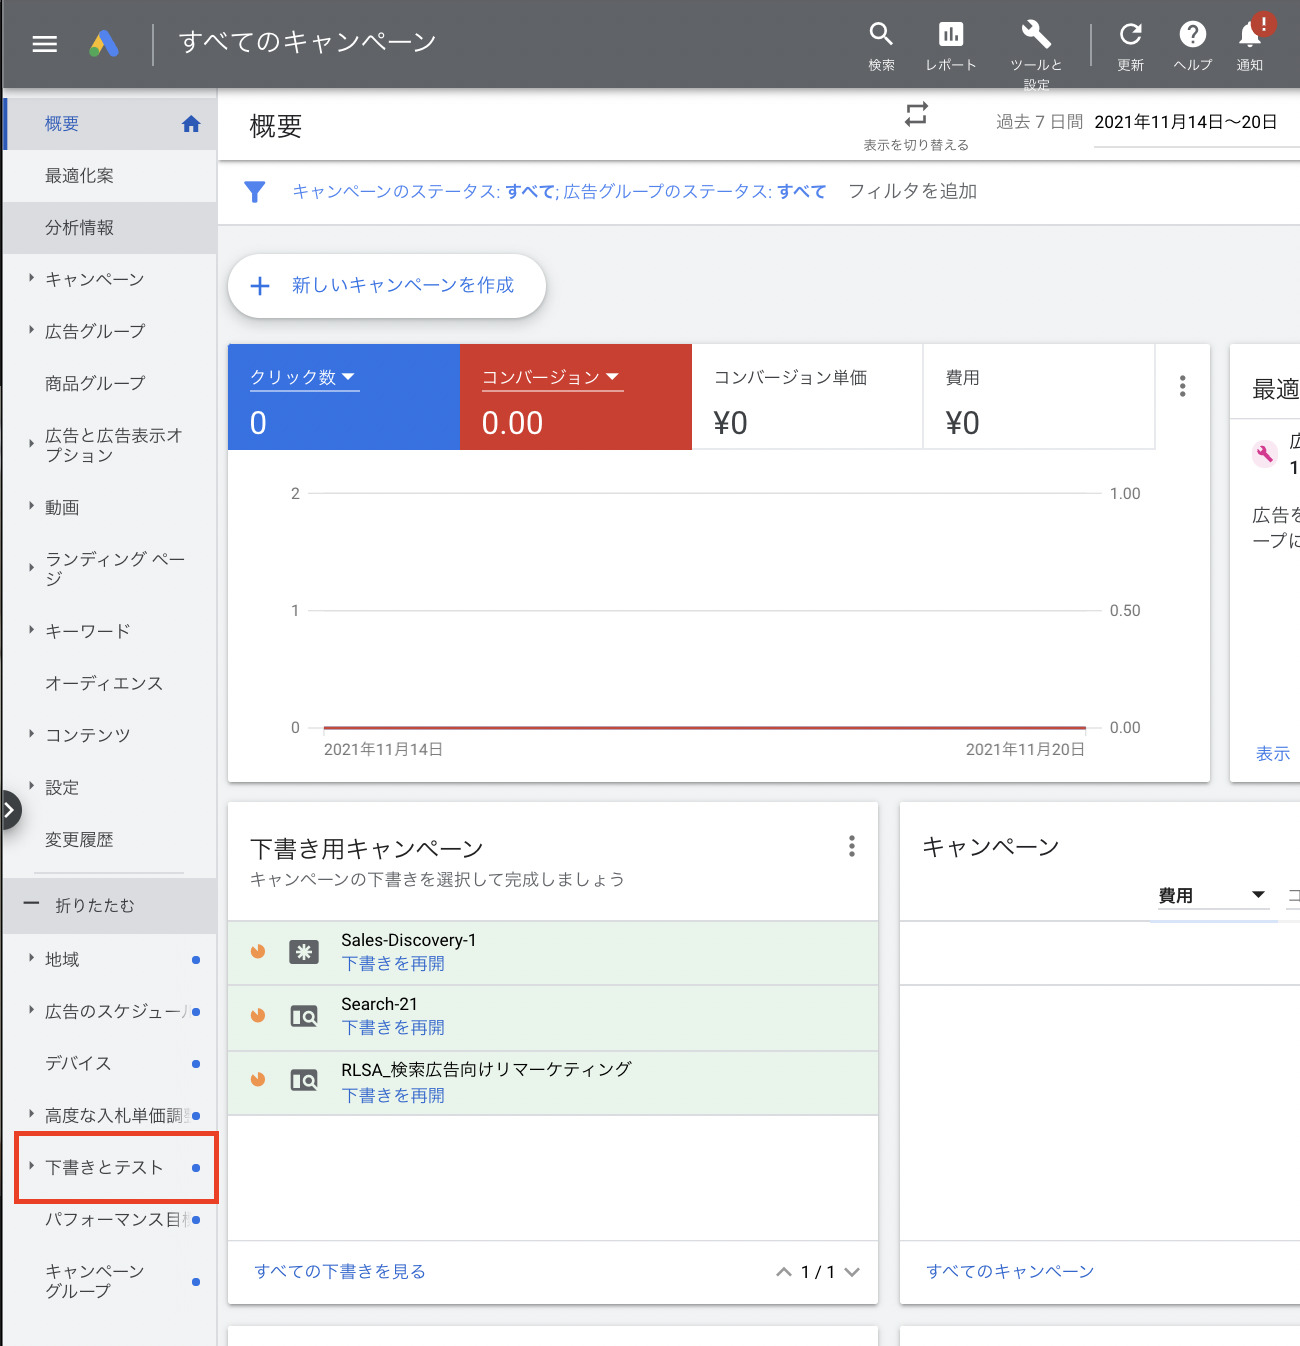This screenshot has width=1300, height=1346.
Task: Open the 費用 dropdown in campaign card
Action: click(x=1211, y=895)
